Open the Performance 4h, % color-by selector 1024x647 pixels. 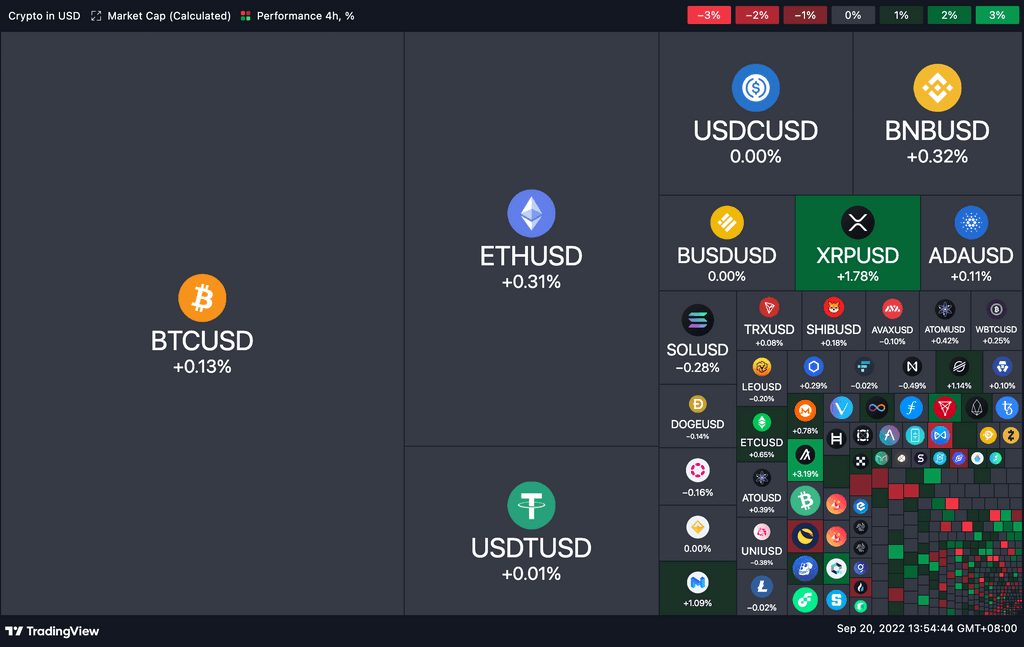click(298, 16)
